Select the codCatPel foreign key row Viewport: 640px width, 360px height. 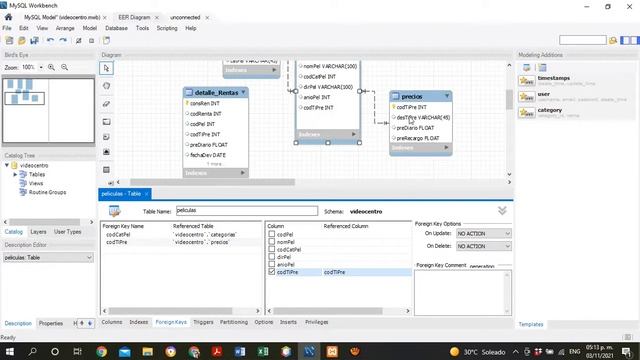pos(181,235)
